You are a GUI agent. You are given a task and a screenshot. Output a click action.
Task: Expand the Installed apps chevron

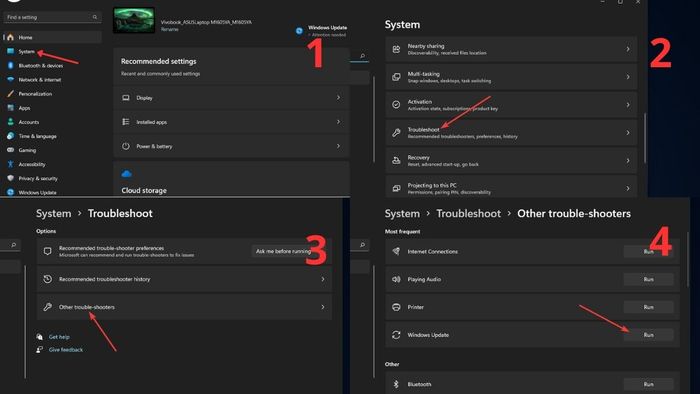point(338,122)
